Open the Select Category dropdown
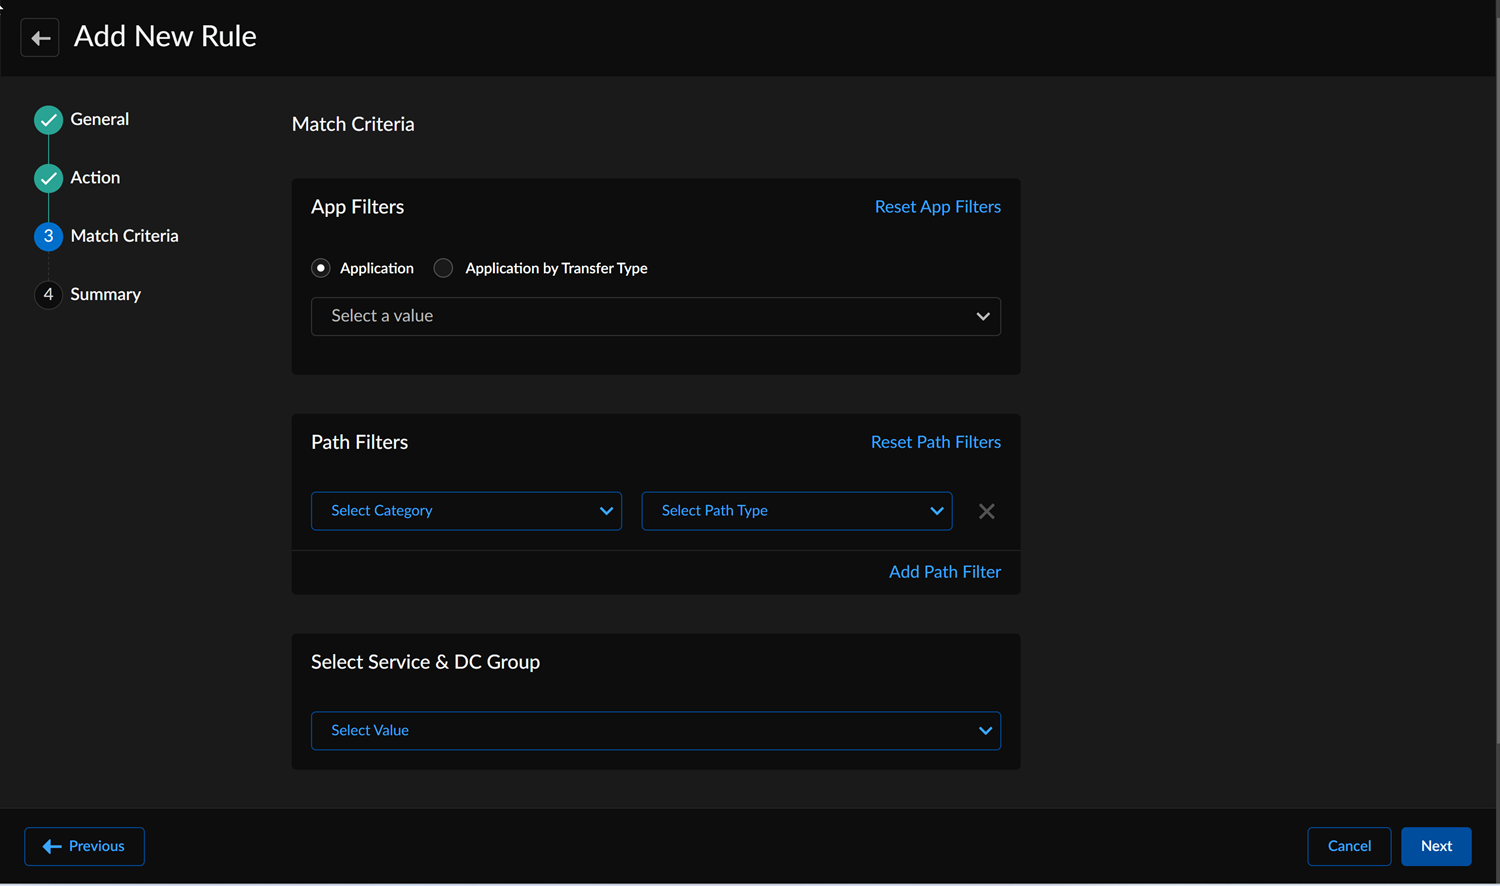The height and width of the screenshot is (886, 1500). [466, 511]
